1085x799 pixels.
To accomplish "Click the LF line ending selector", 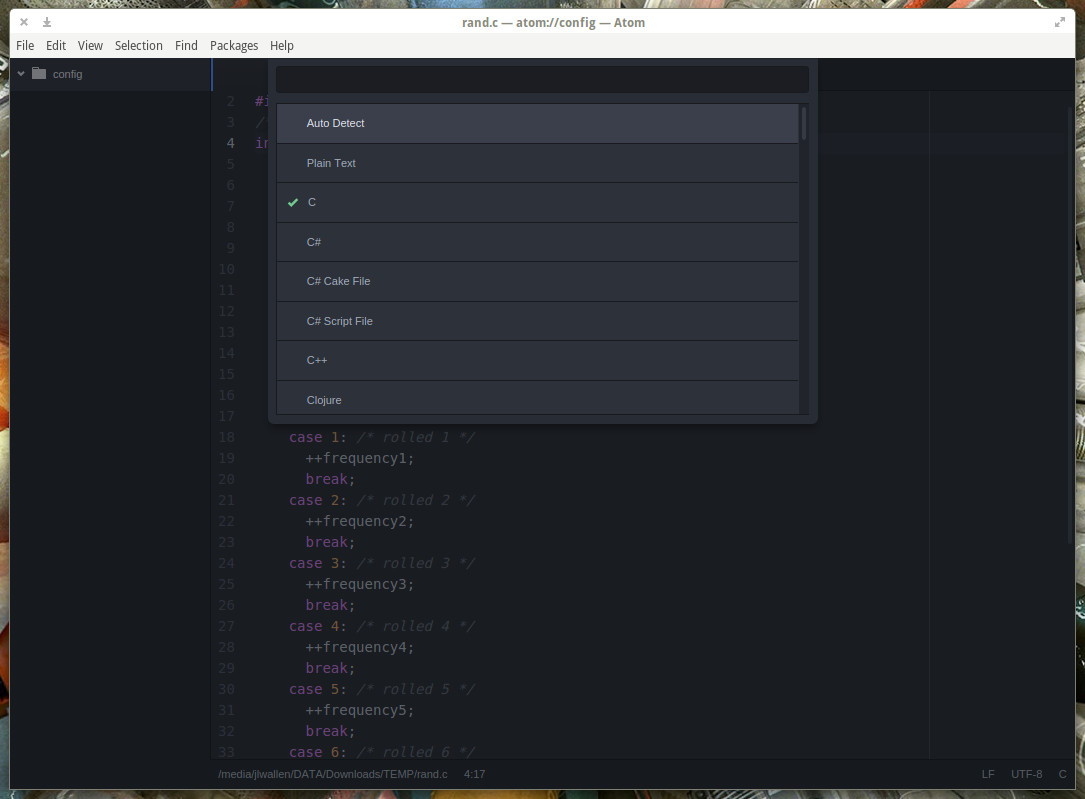I will (x=988, y=774).
